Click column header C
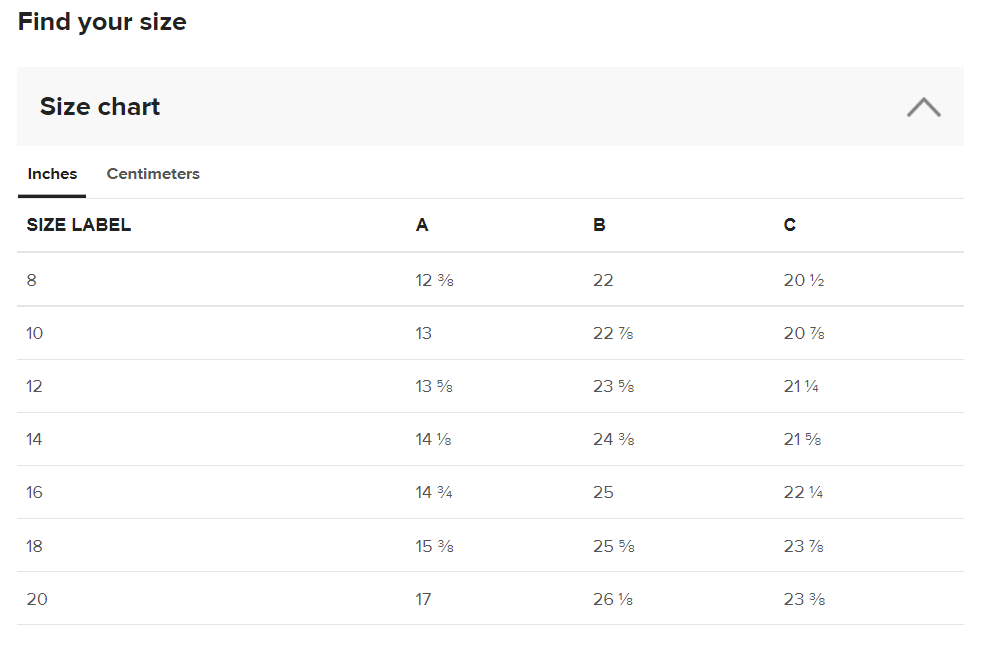Screen dimensions: 982x653 790,226
